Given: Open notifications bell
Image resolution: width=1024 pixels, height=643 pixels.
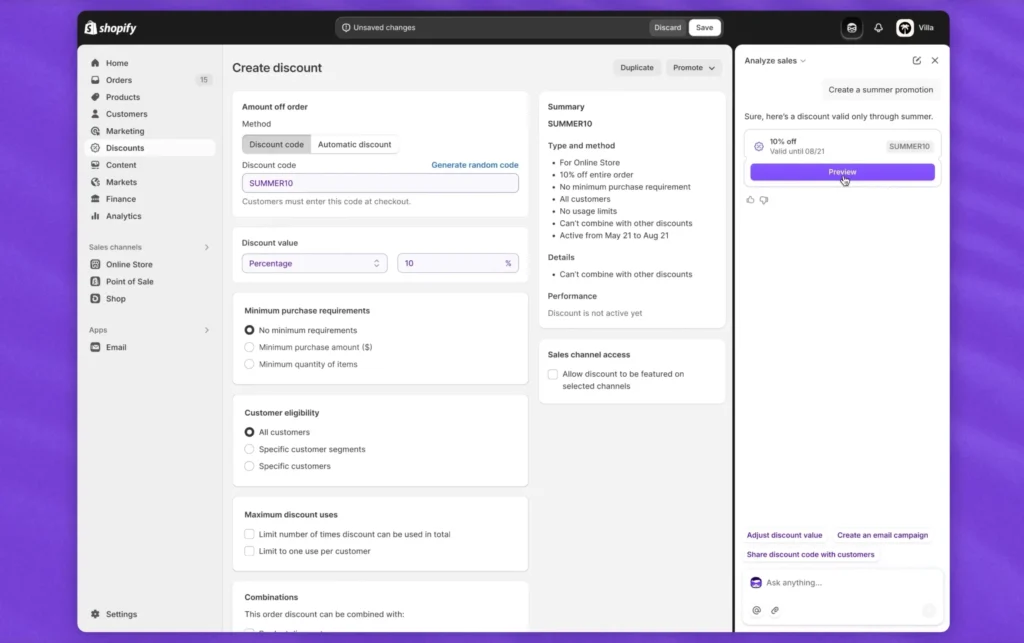Looking at the screenshot, I should (x=878, y=28).
